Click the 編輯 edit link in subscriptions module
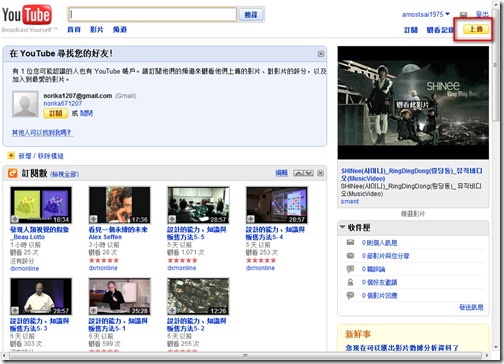504x364 pixels. [282, 173]
